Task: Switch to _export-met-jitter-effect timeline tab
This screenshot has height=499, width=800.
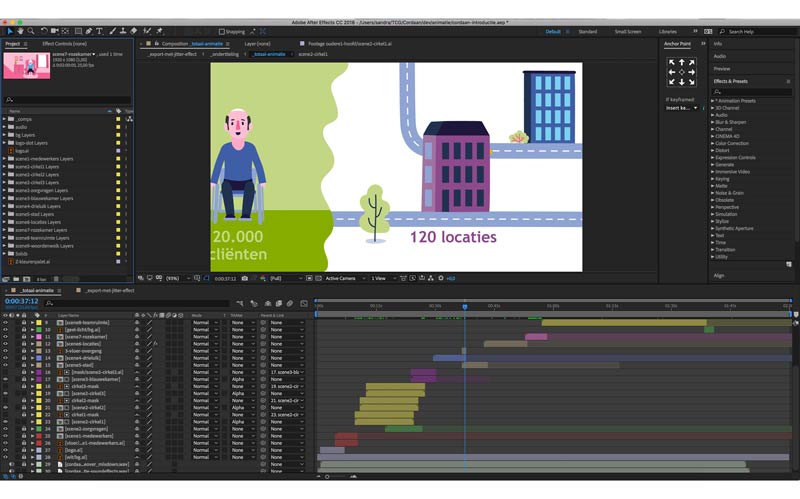Action: click(109, 290)
